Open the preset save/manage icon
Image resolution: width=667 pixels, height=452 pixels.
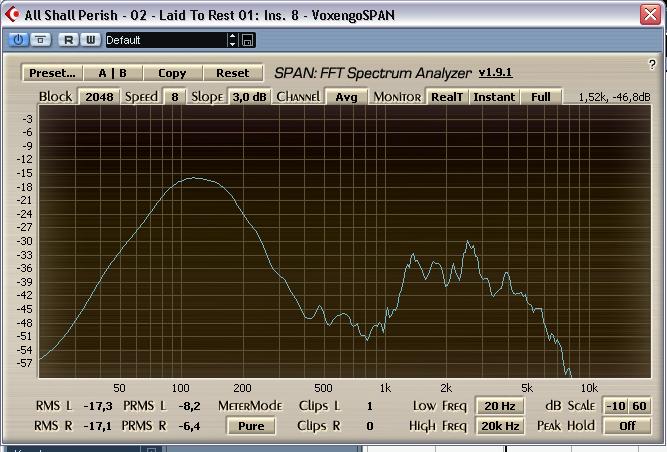pos(248,40)
